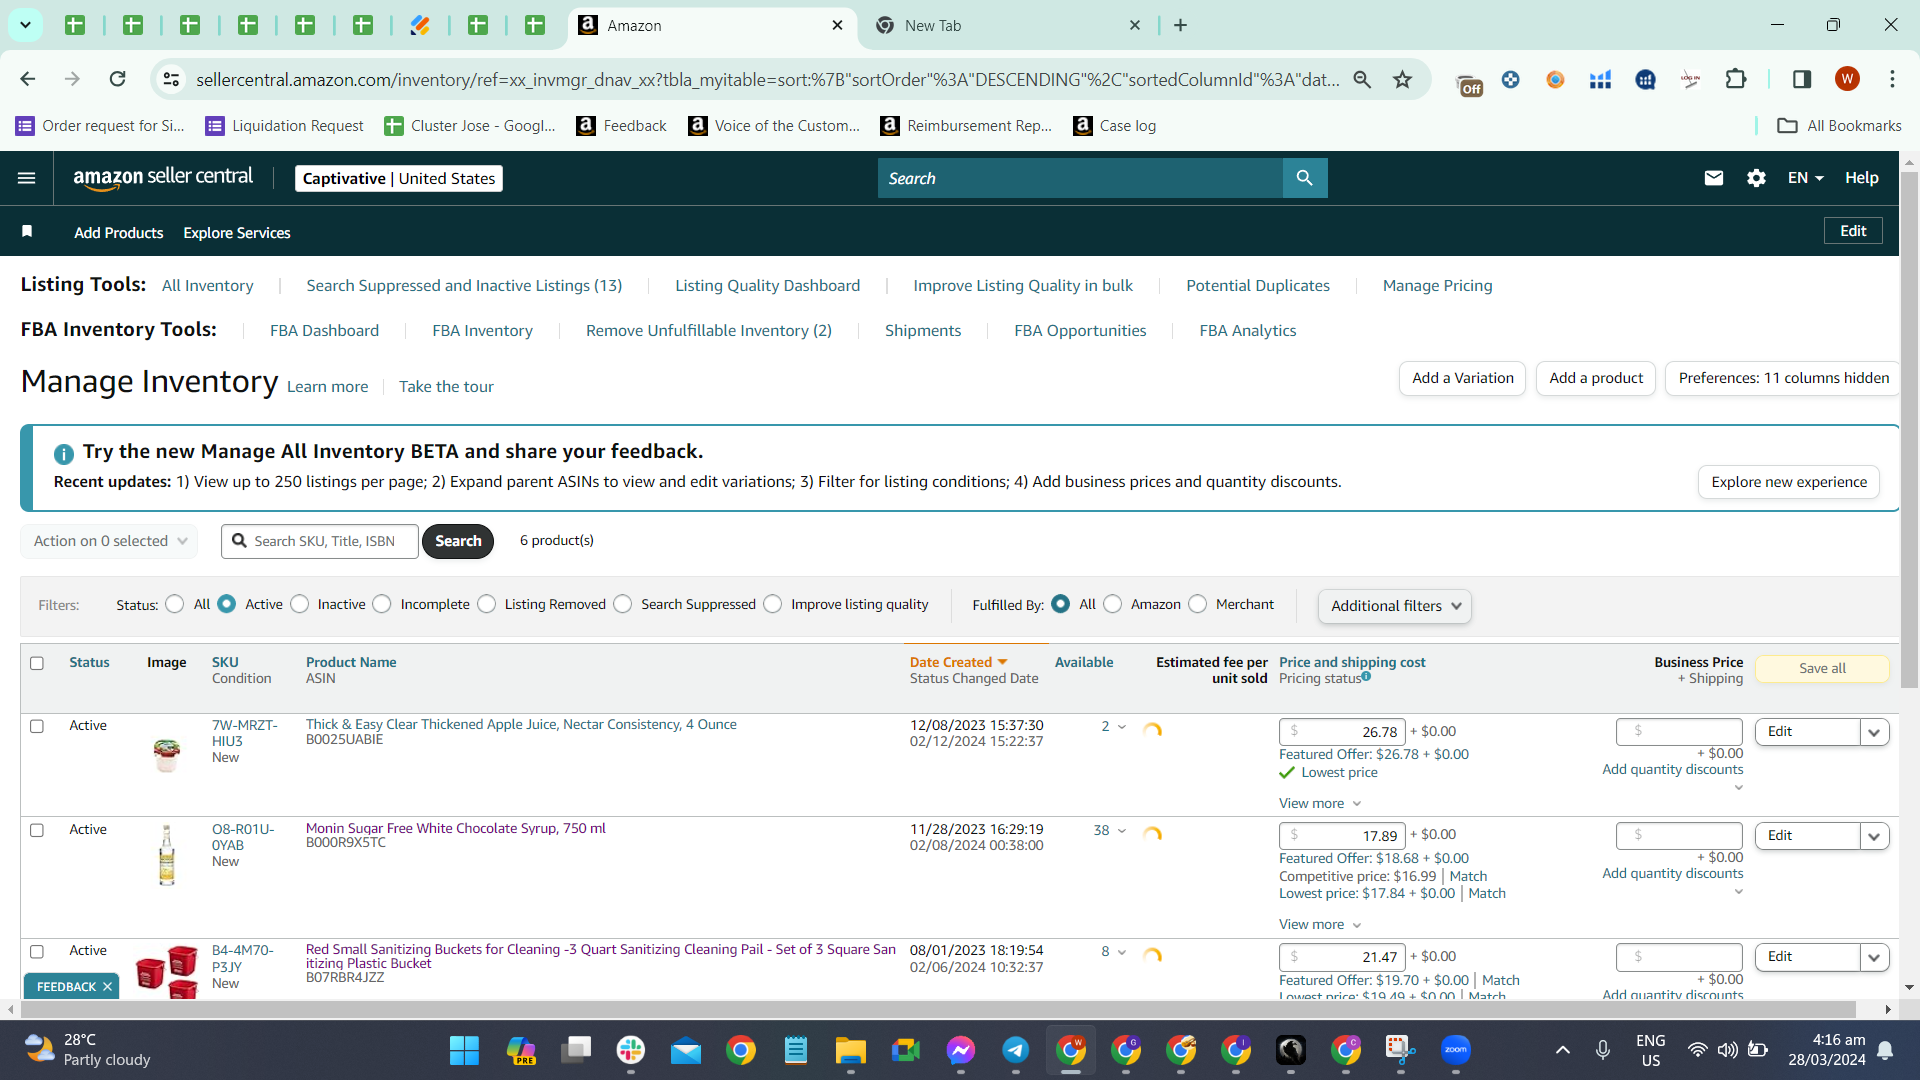This screenshot has height=1080, width=1920.
Task: Select the Inactive status radio button
Action: tap(300, 604)
